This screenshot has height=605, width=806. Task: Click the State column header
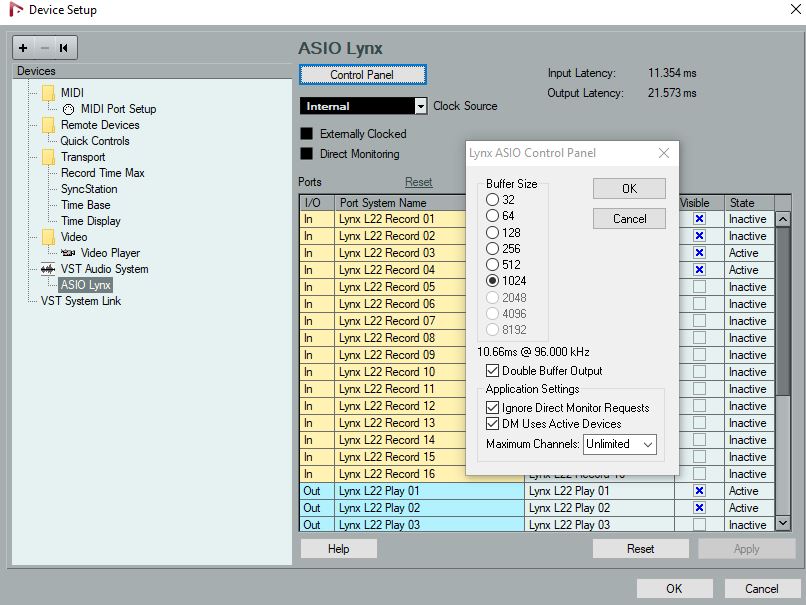[749, 203]
